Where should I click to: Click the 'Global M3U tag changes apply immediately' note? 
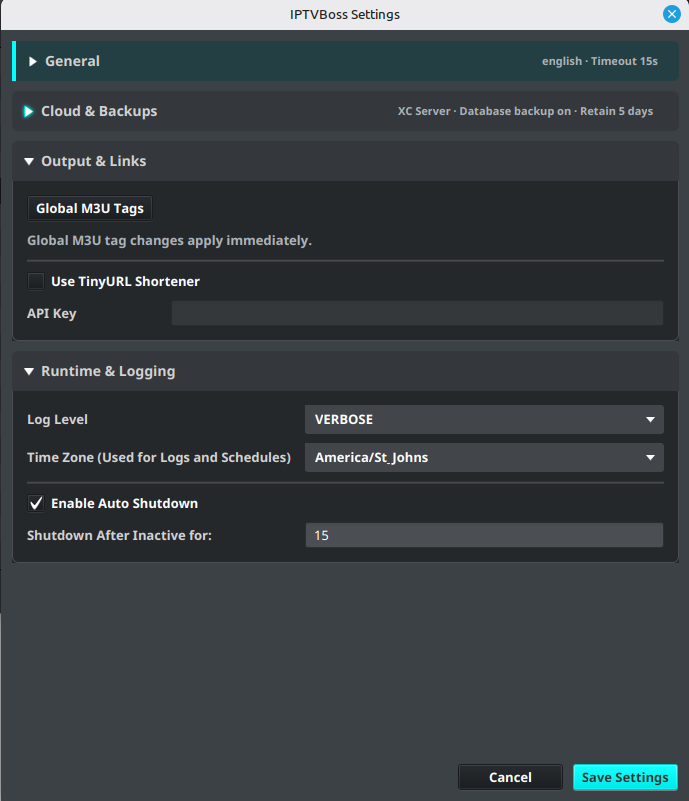coord(170,241)
